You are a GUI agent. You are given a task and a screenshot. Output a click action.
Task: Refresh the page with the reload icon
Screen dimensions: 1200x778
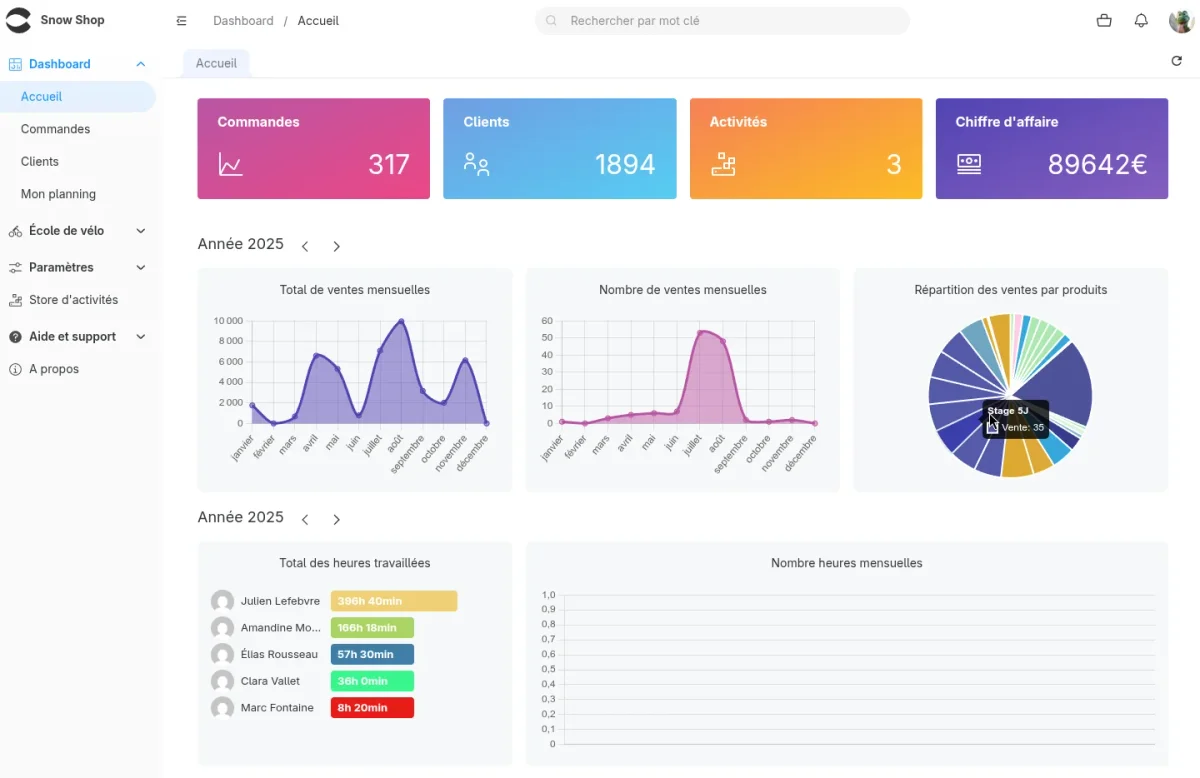coord(1177,60)
